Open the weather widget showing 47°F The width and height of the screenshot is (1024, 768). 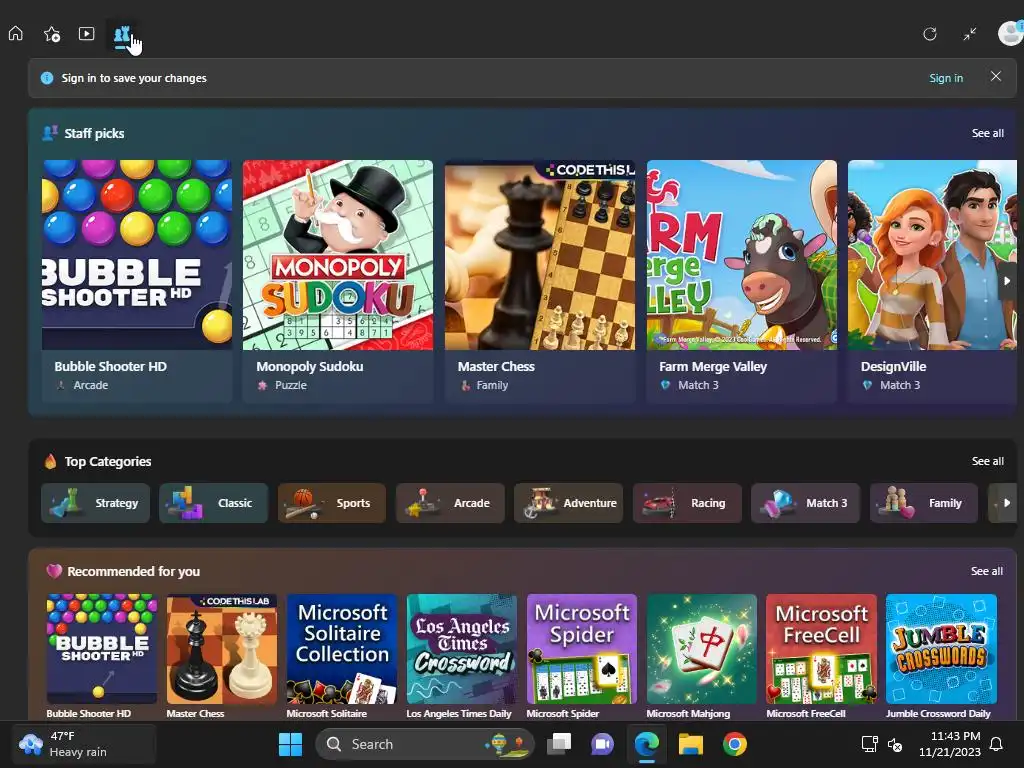pyautogui.click(x=84, y=744)
